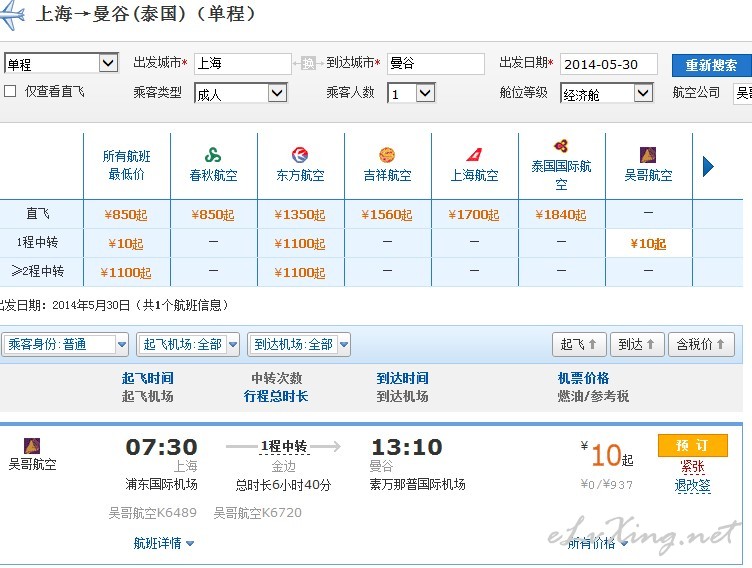
Task: Click lowest 1程中转 price ¥10起 in 所有航班 column
Action: [126, 244]
